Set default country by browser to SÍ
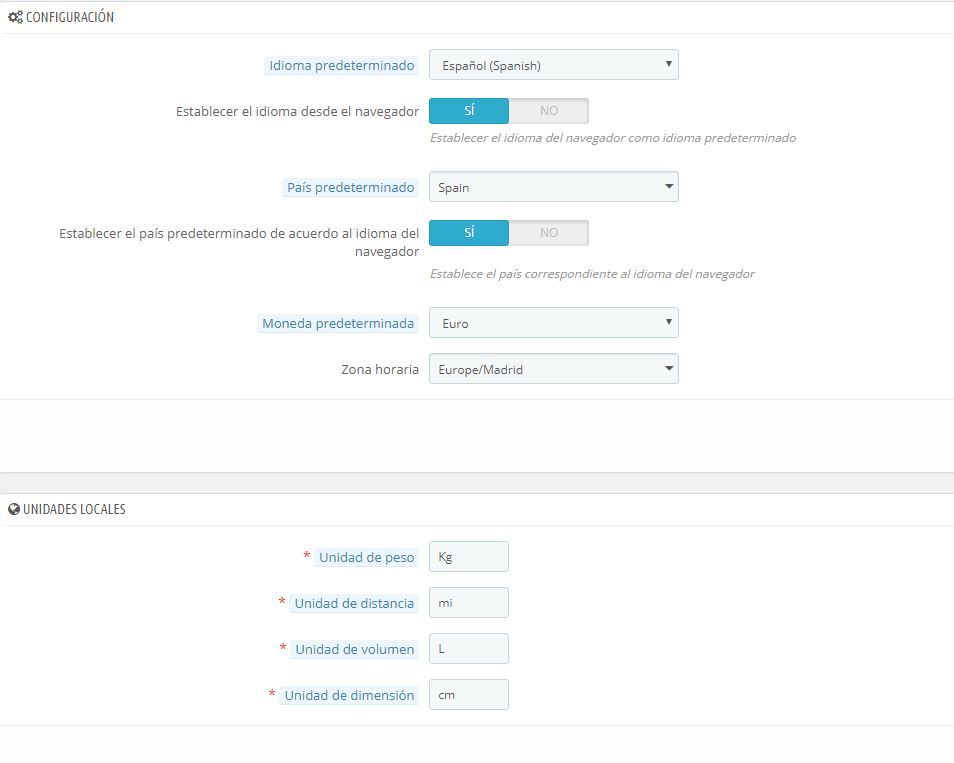 pos(469,233)
